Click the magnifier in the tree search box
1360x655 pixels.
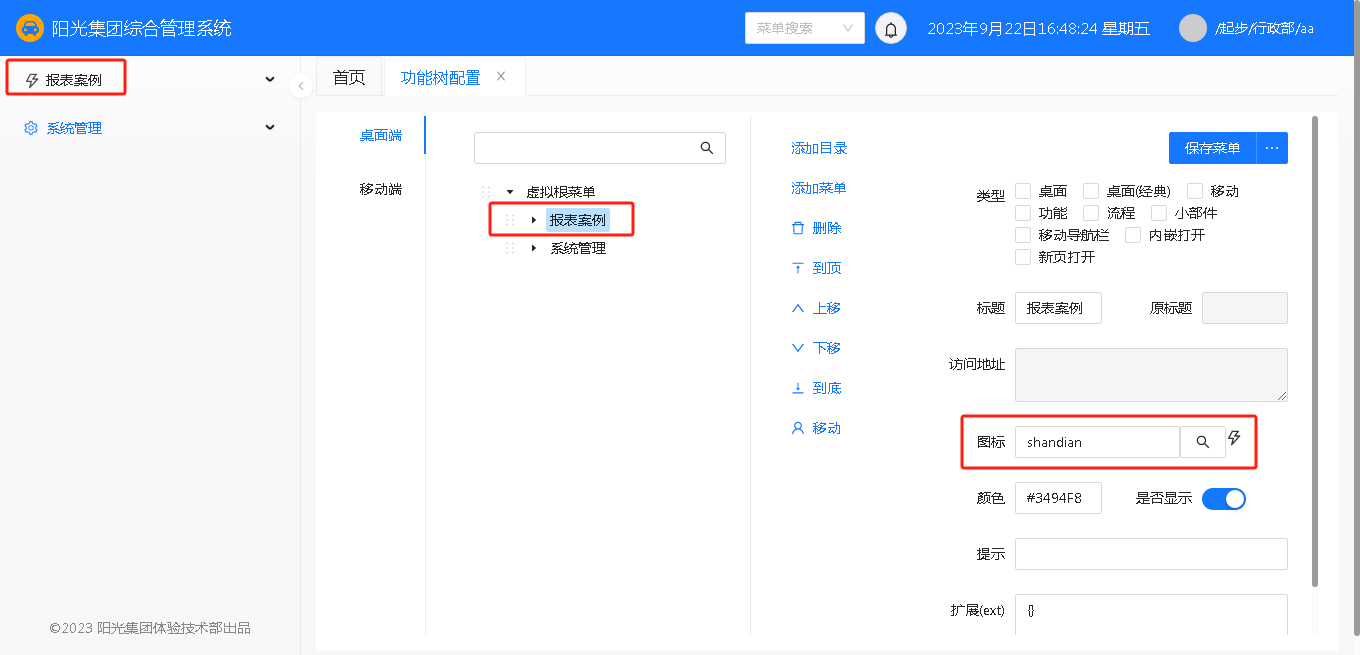707,148
